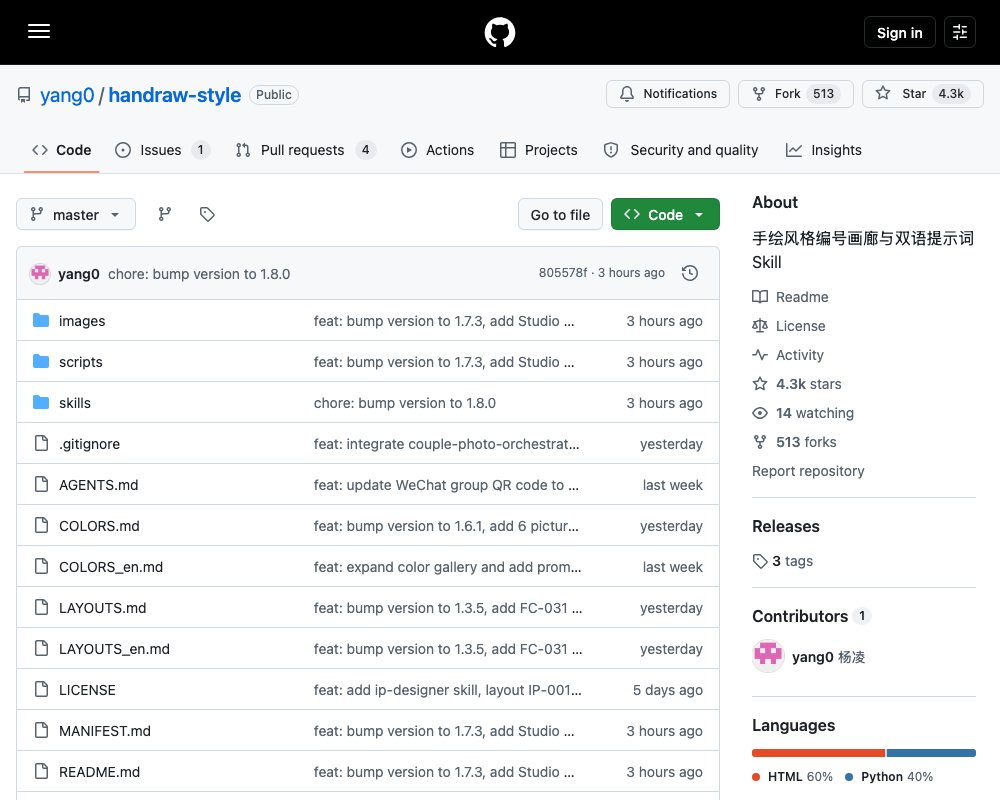View branches using the branch icon

click(x=165, y=214)
